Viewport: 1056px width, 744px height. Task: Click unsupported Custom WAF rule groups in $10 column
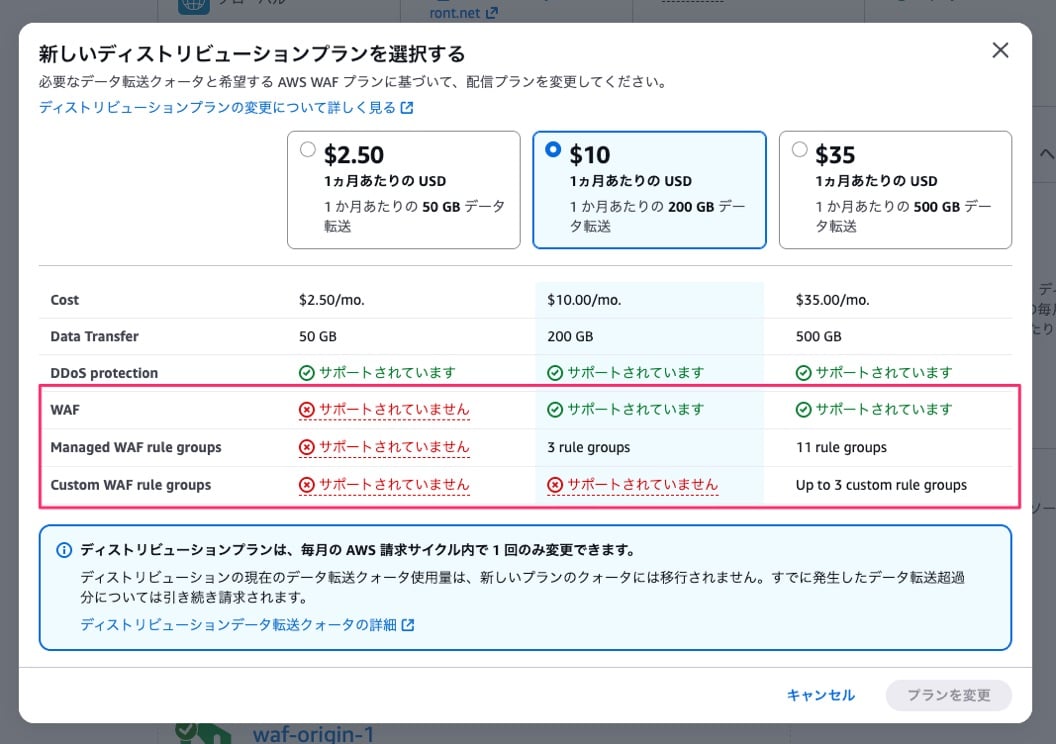point(632,485)
